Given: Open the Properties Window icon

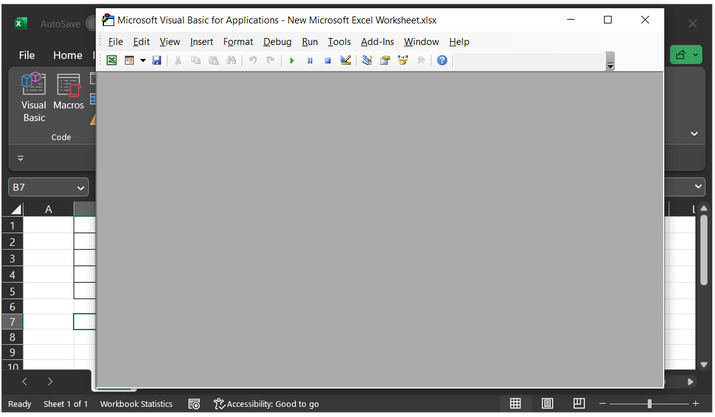Looking at the screenshot, I should pyautogui.click(x=385, y=60).
